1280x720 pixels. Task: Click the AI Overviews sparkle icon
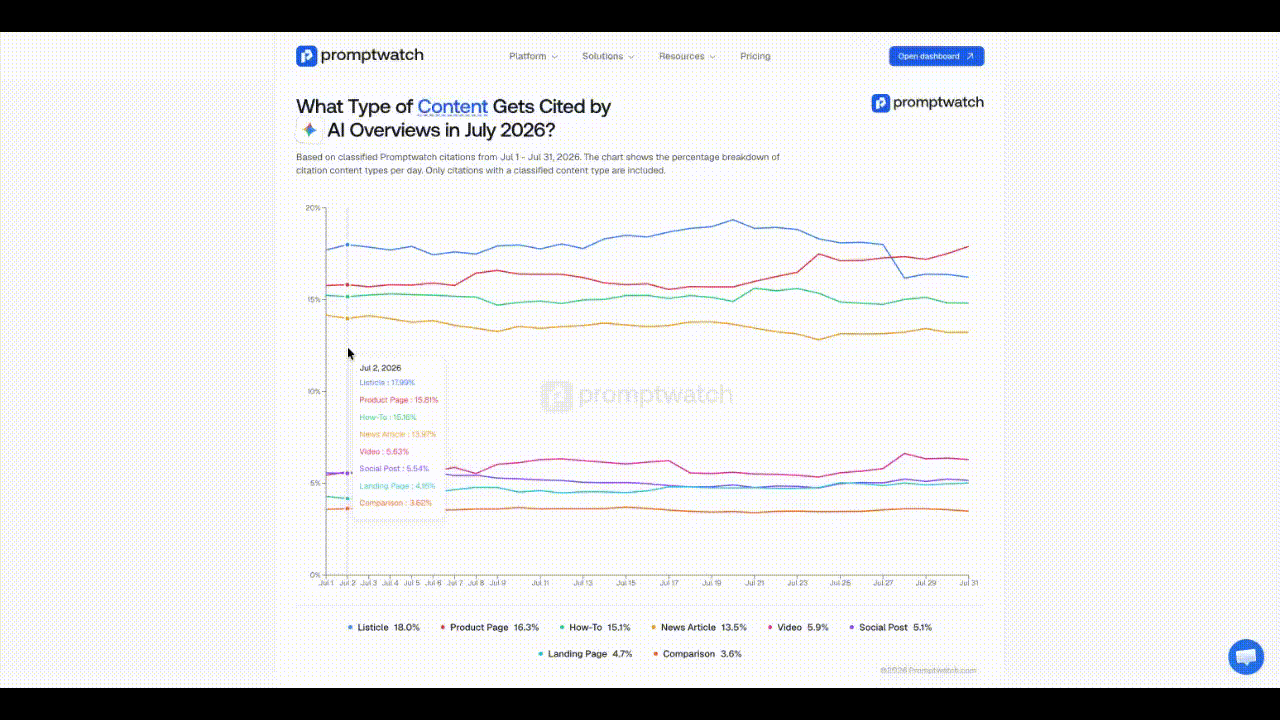pos(309,130)
